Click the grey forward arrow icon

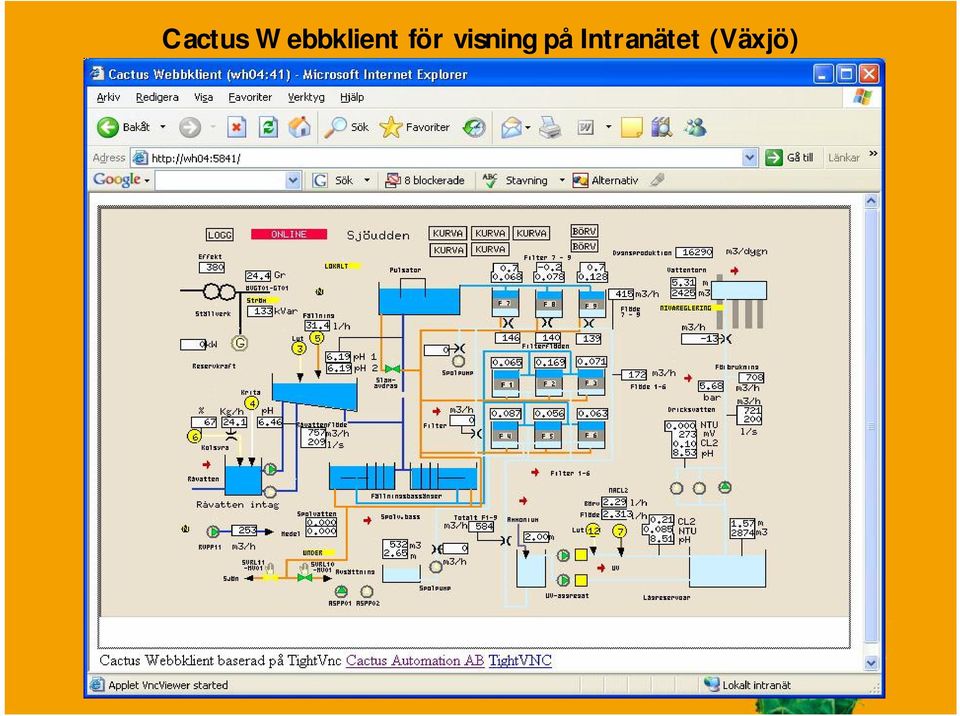click(190, 127)
